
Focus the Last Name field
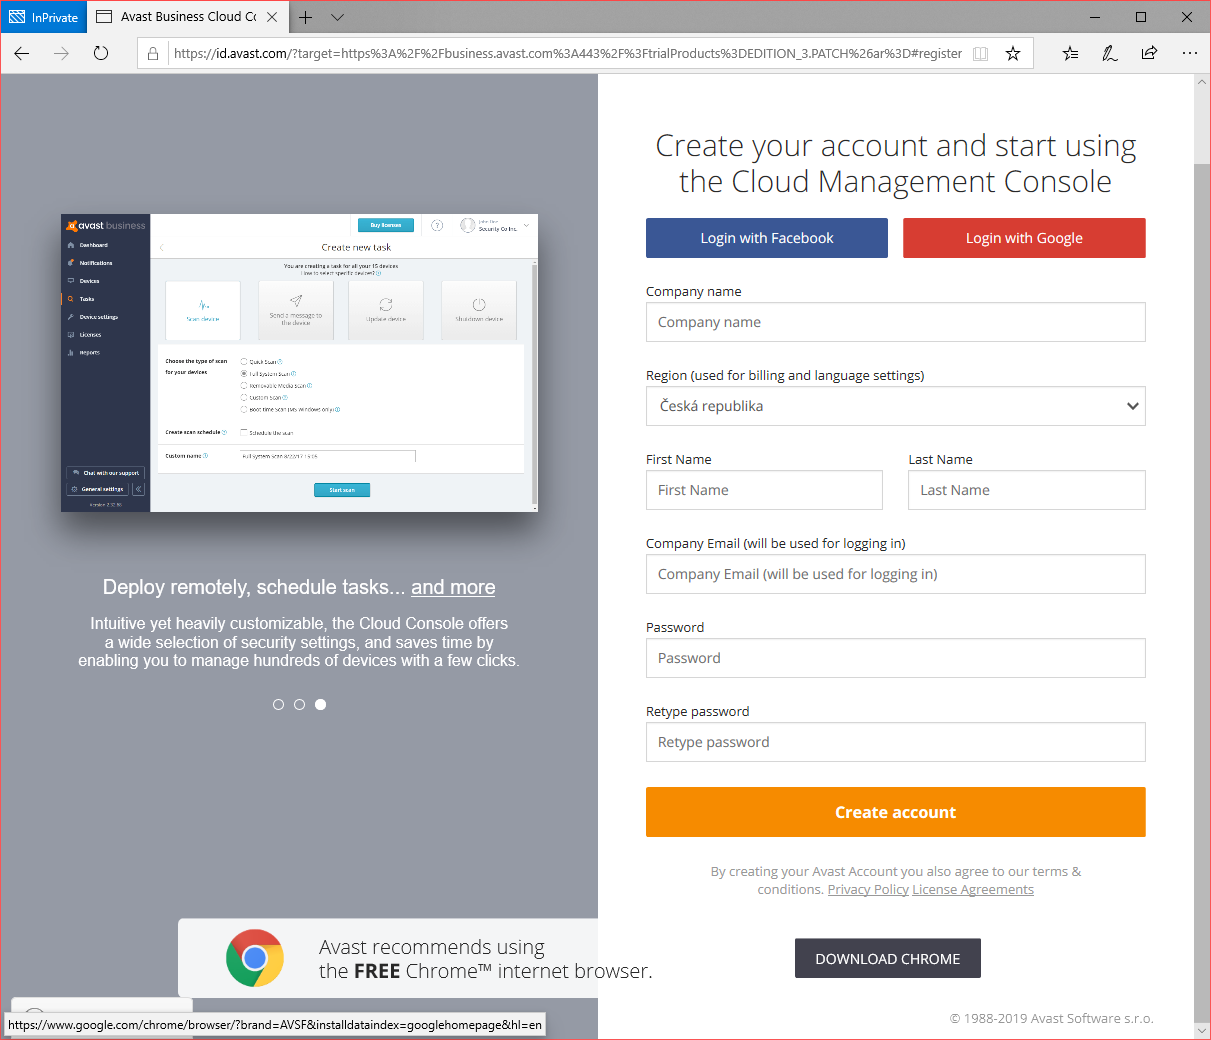[x=1027, y=490]
